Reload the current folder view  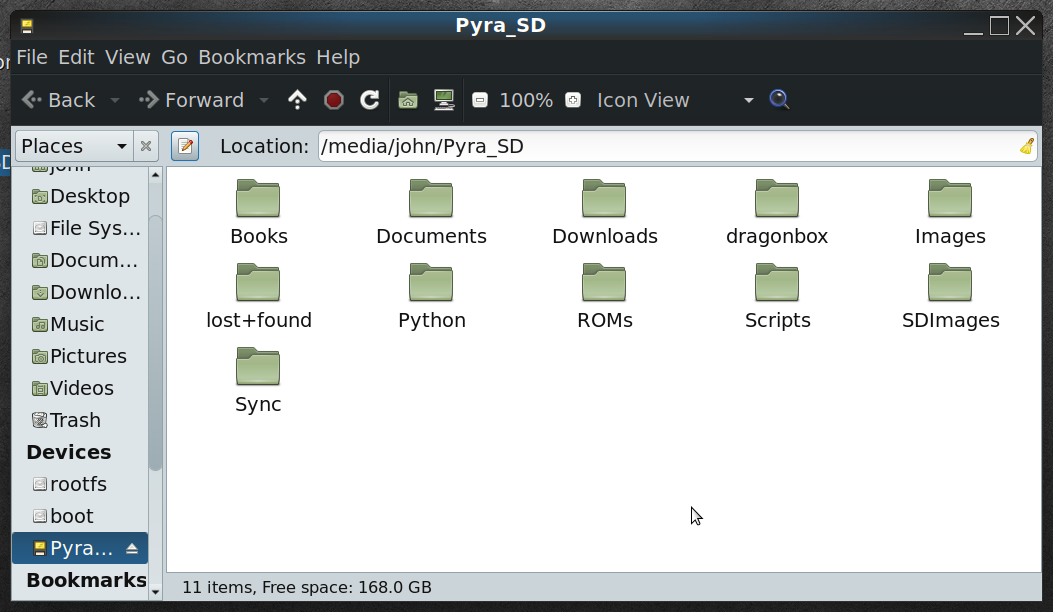(369, 100)
